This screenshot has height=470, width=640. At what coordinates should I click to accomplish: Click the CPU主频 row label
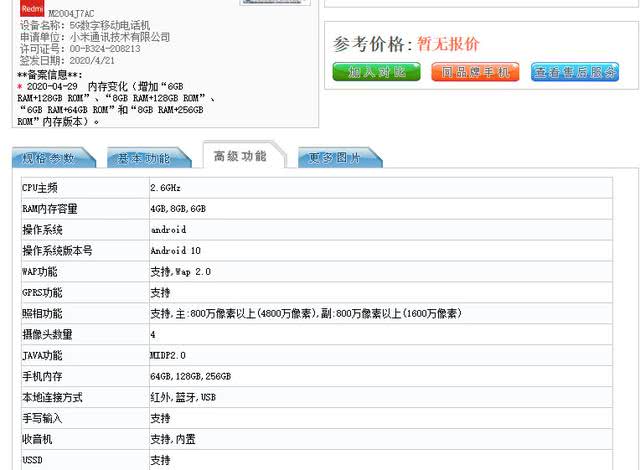pyautogui.click(x=40, y=188)
